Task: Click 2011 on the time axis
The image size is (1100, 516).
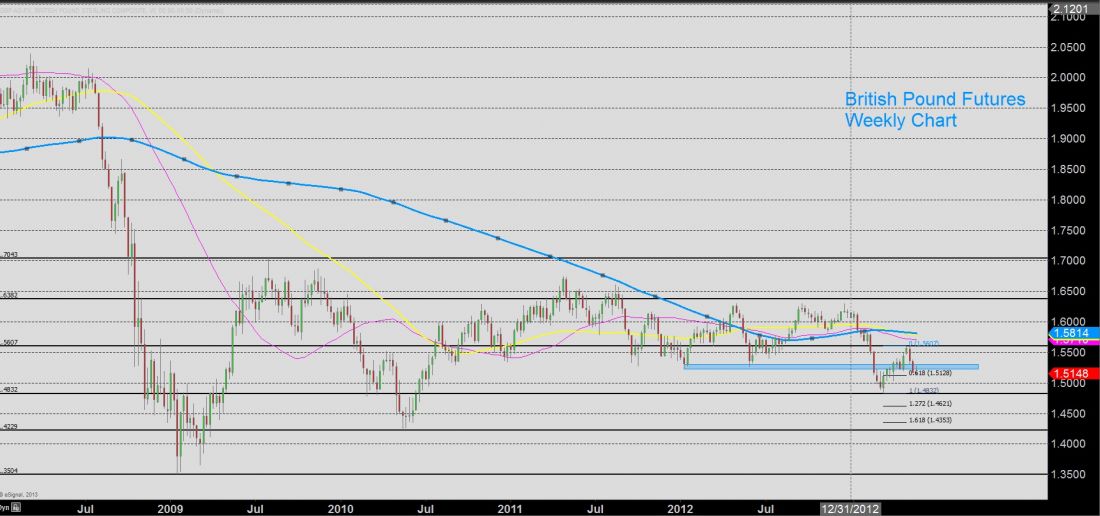Action: coord(510,508)
